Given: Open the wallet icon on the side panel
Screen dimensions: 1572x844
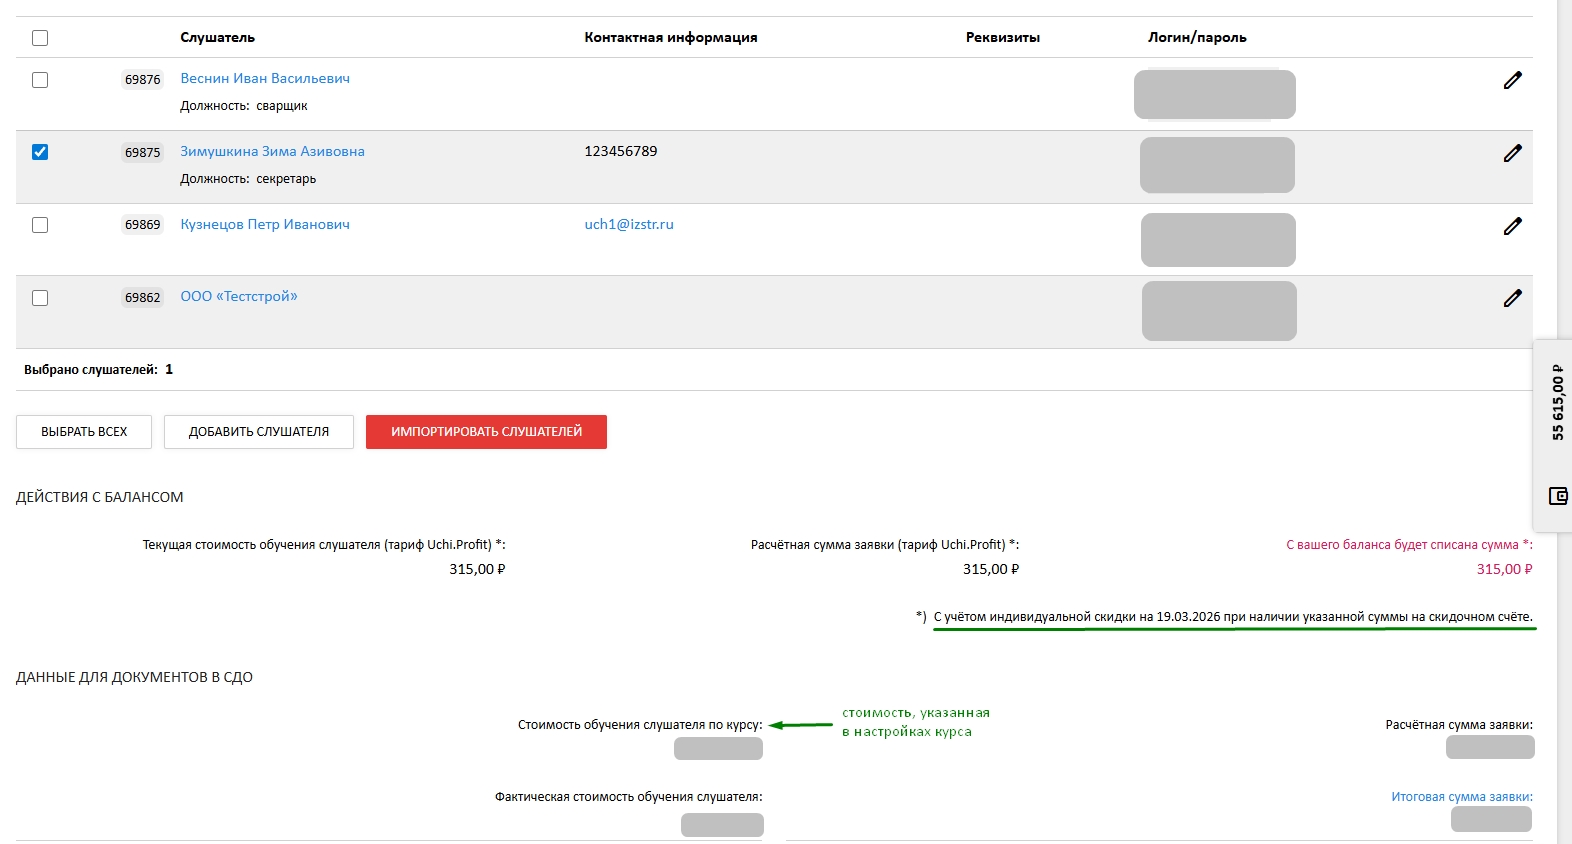Looking at the screenshot, I should coord(1557,496).
